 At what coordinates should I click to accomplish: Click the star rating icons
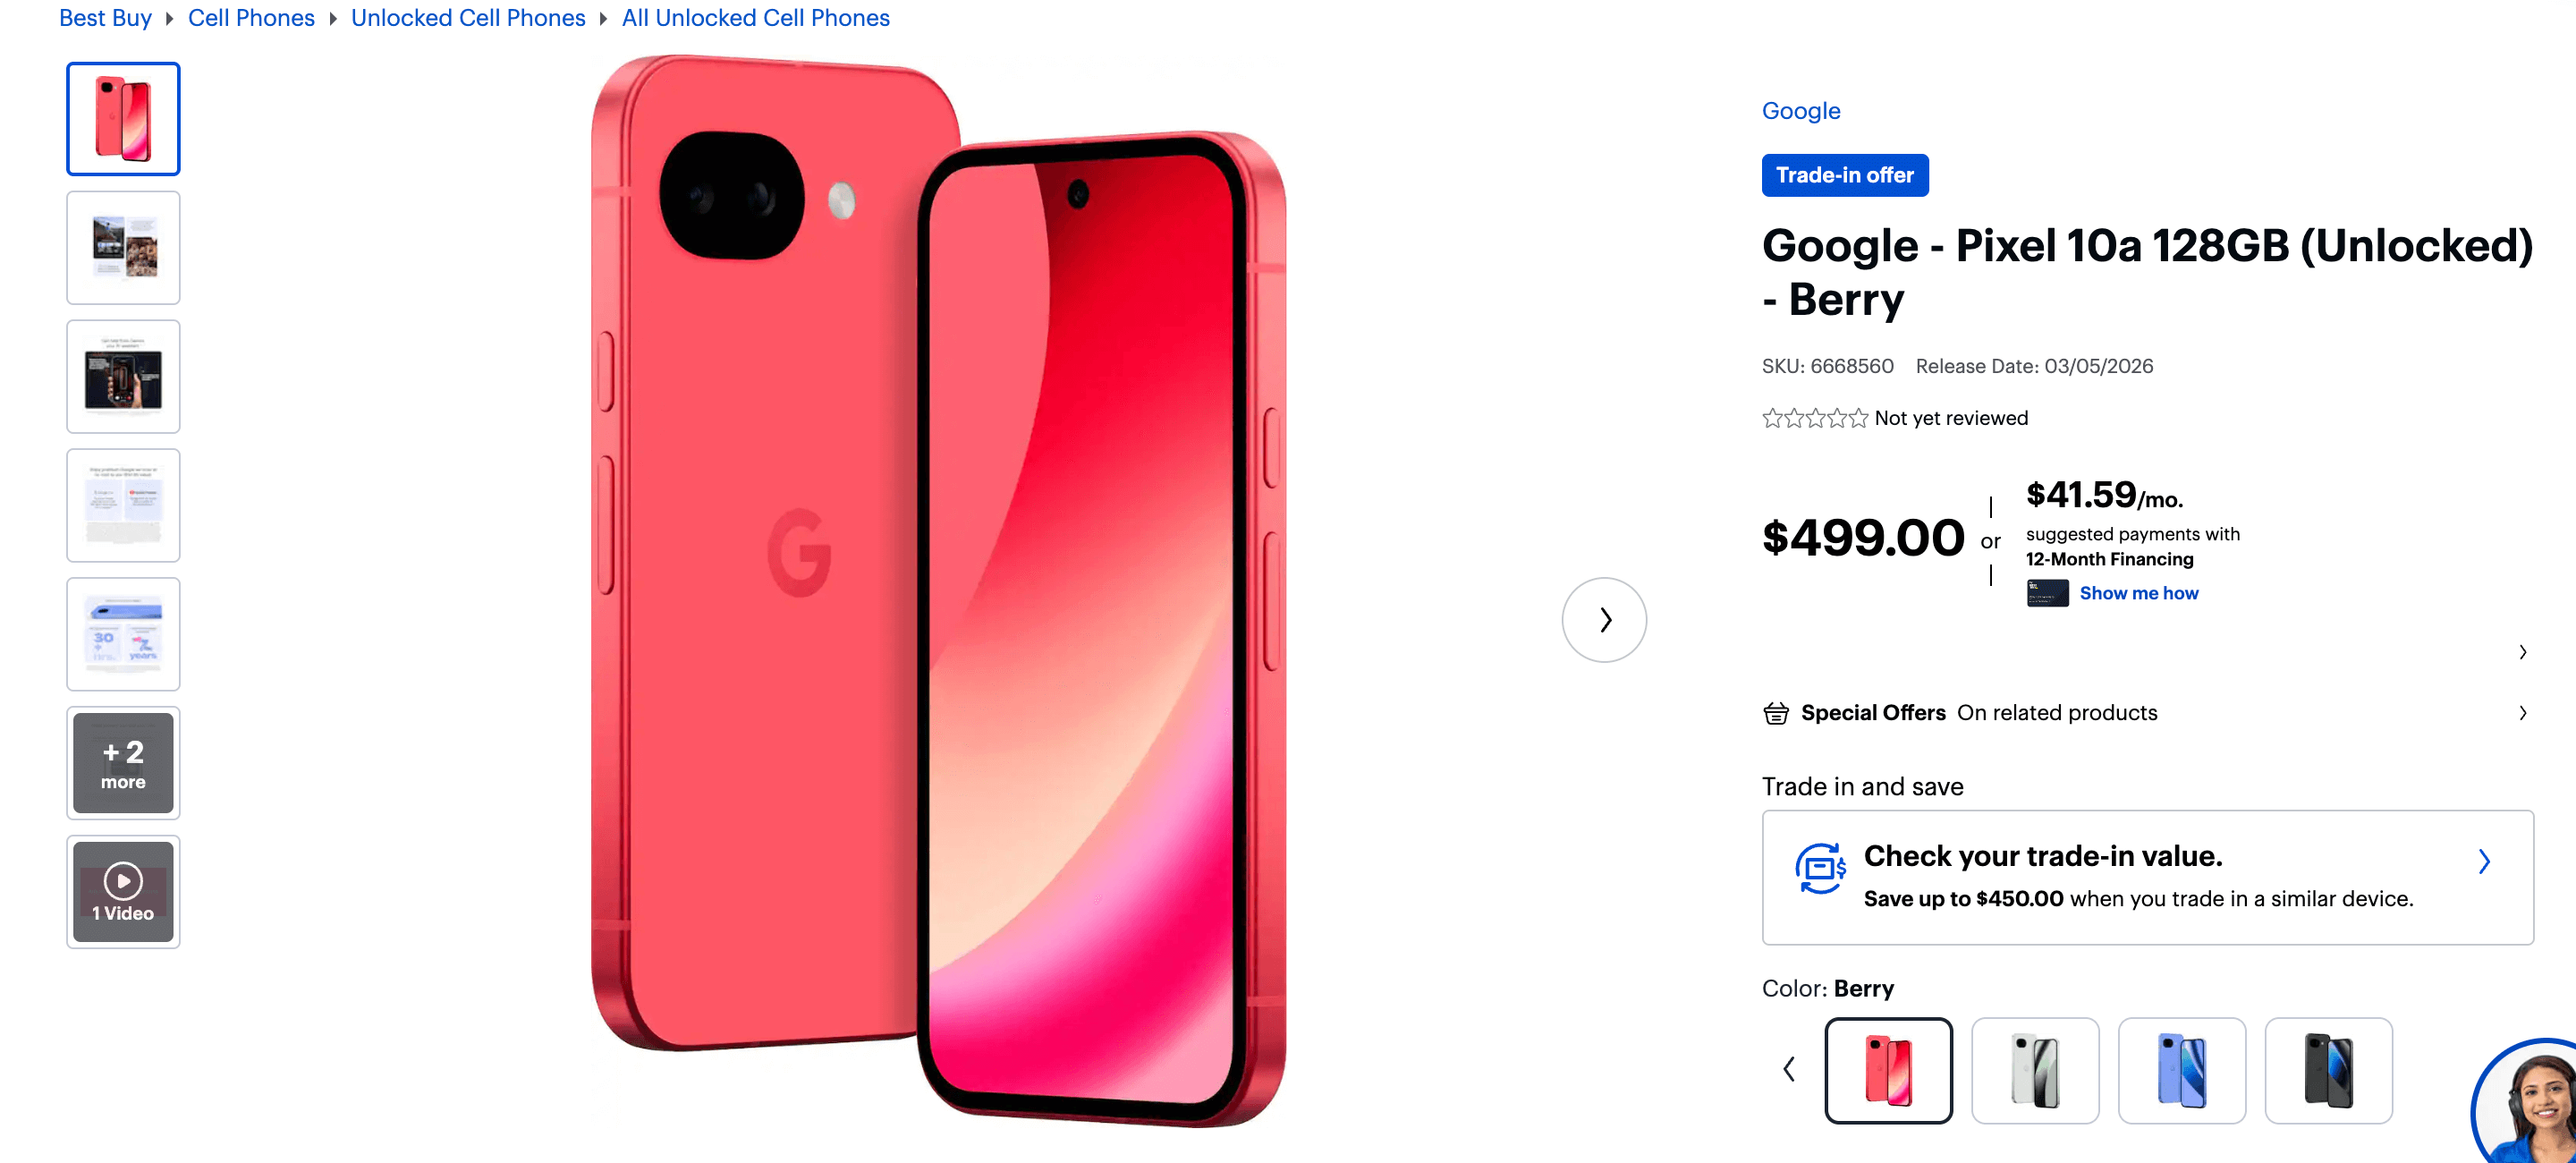1814,418
